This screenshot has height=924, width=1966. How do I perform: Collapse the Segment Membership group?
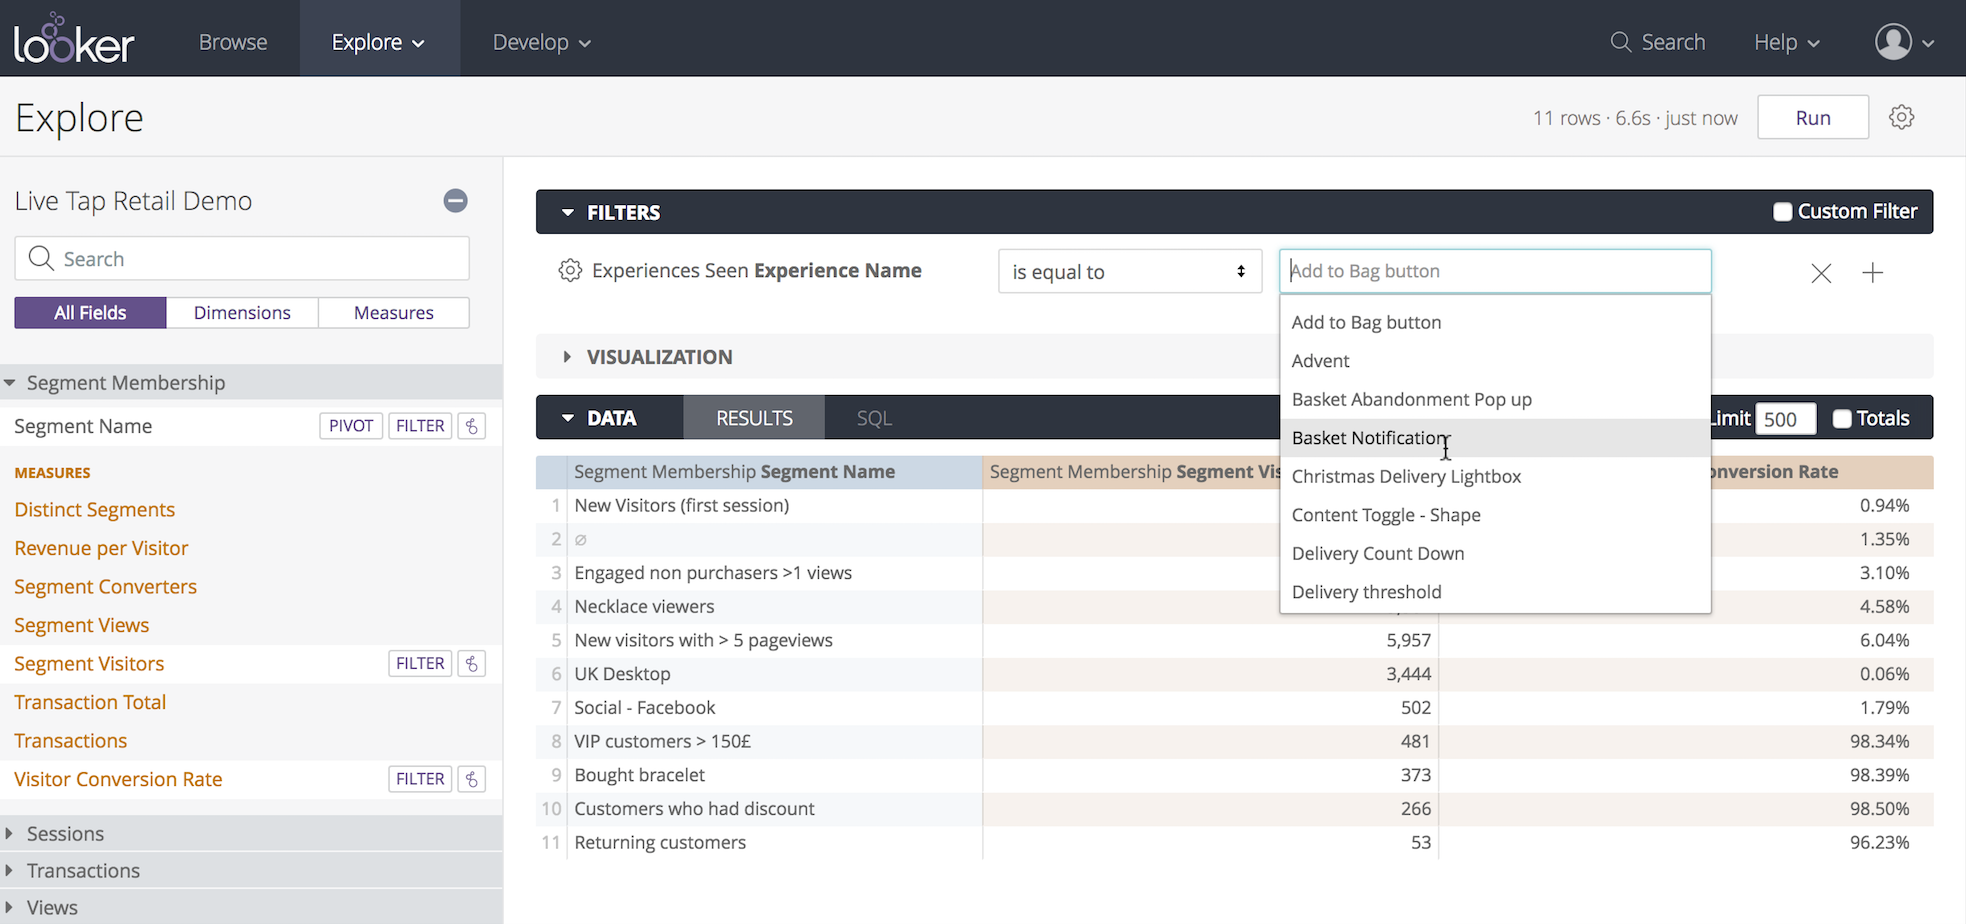click(10, 383)
